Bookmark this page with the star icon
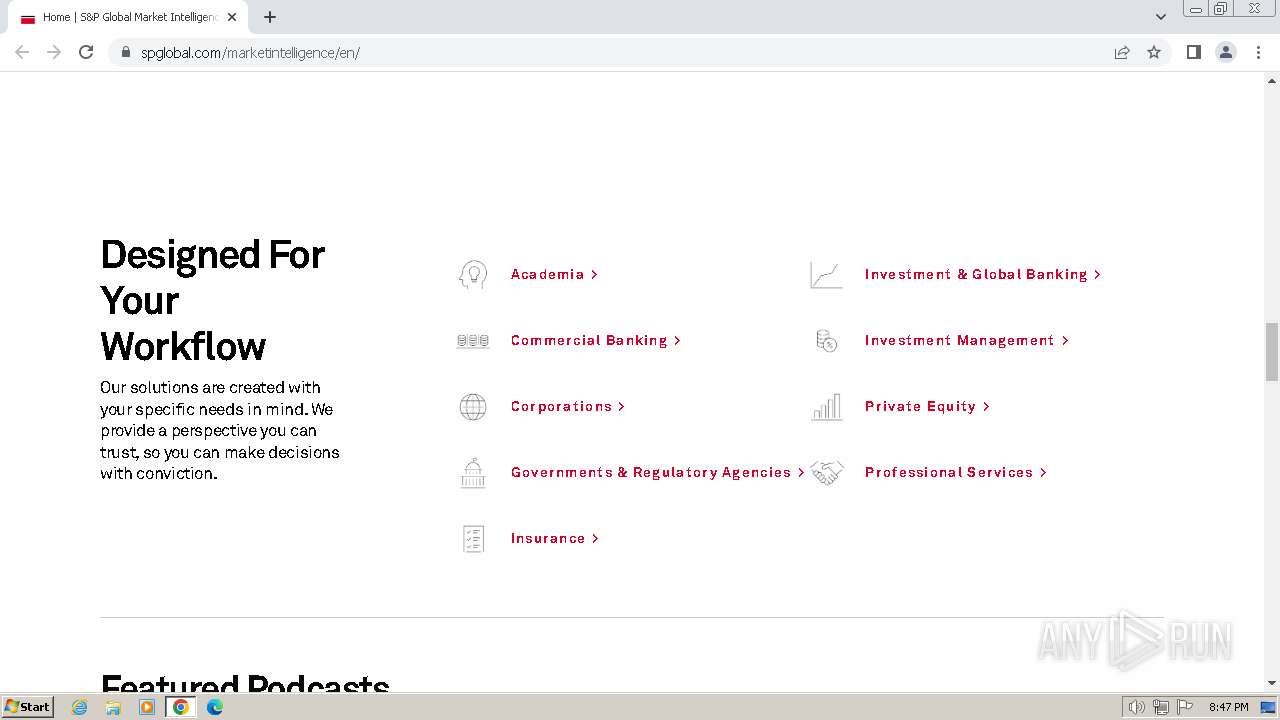 1154,52
